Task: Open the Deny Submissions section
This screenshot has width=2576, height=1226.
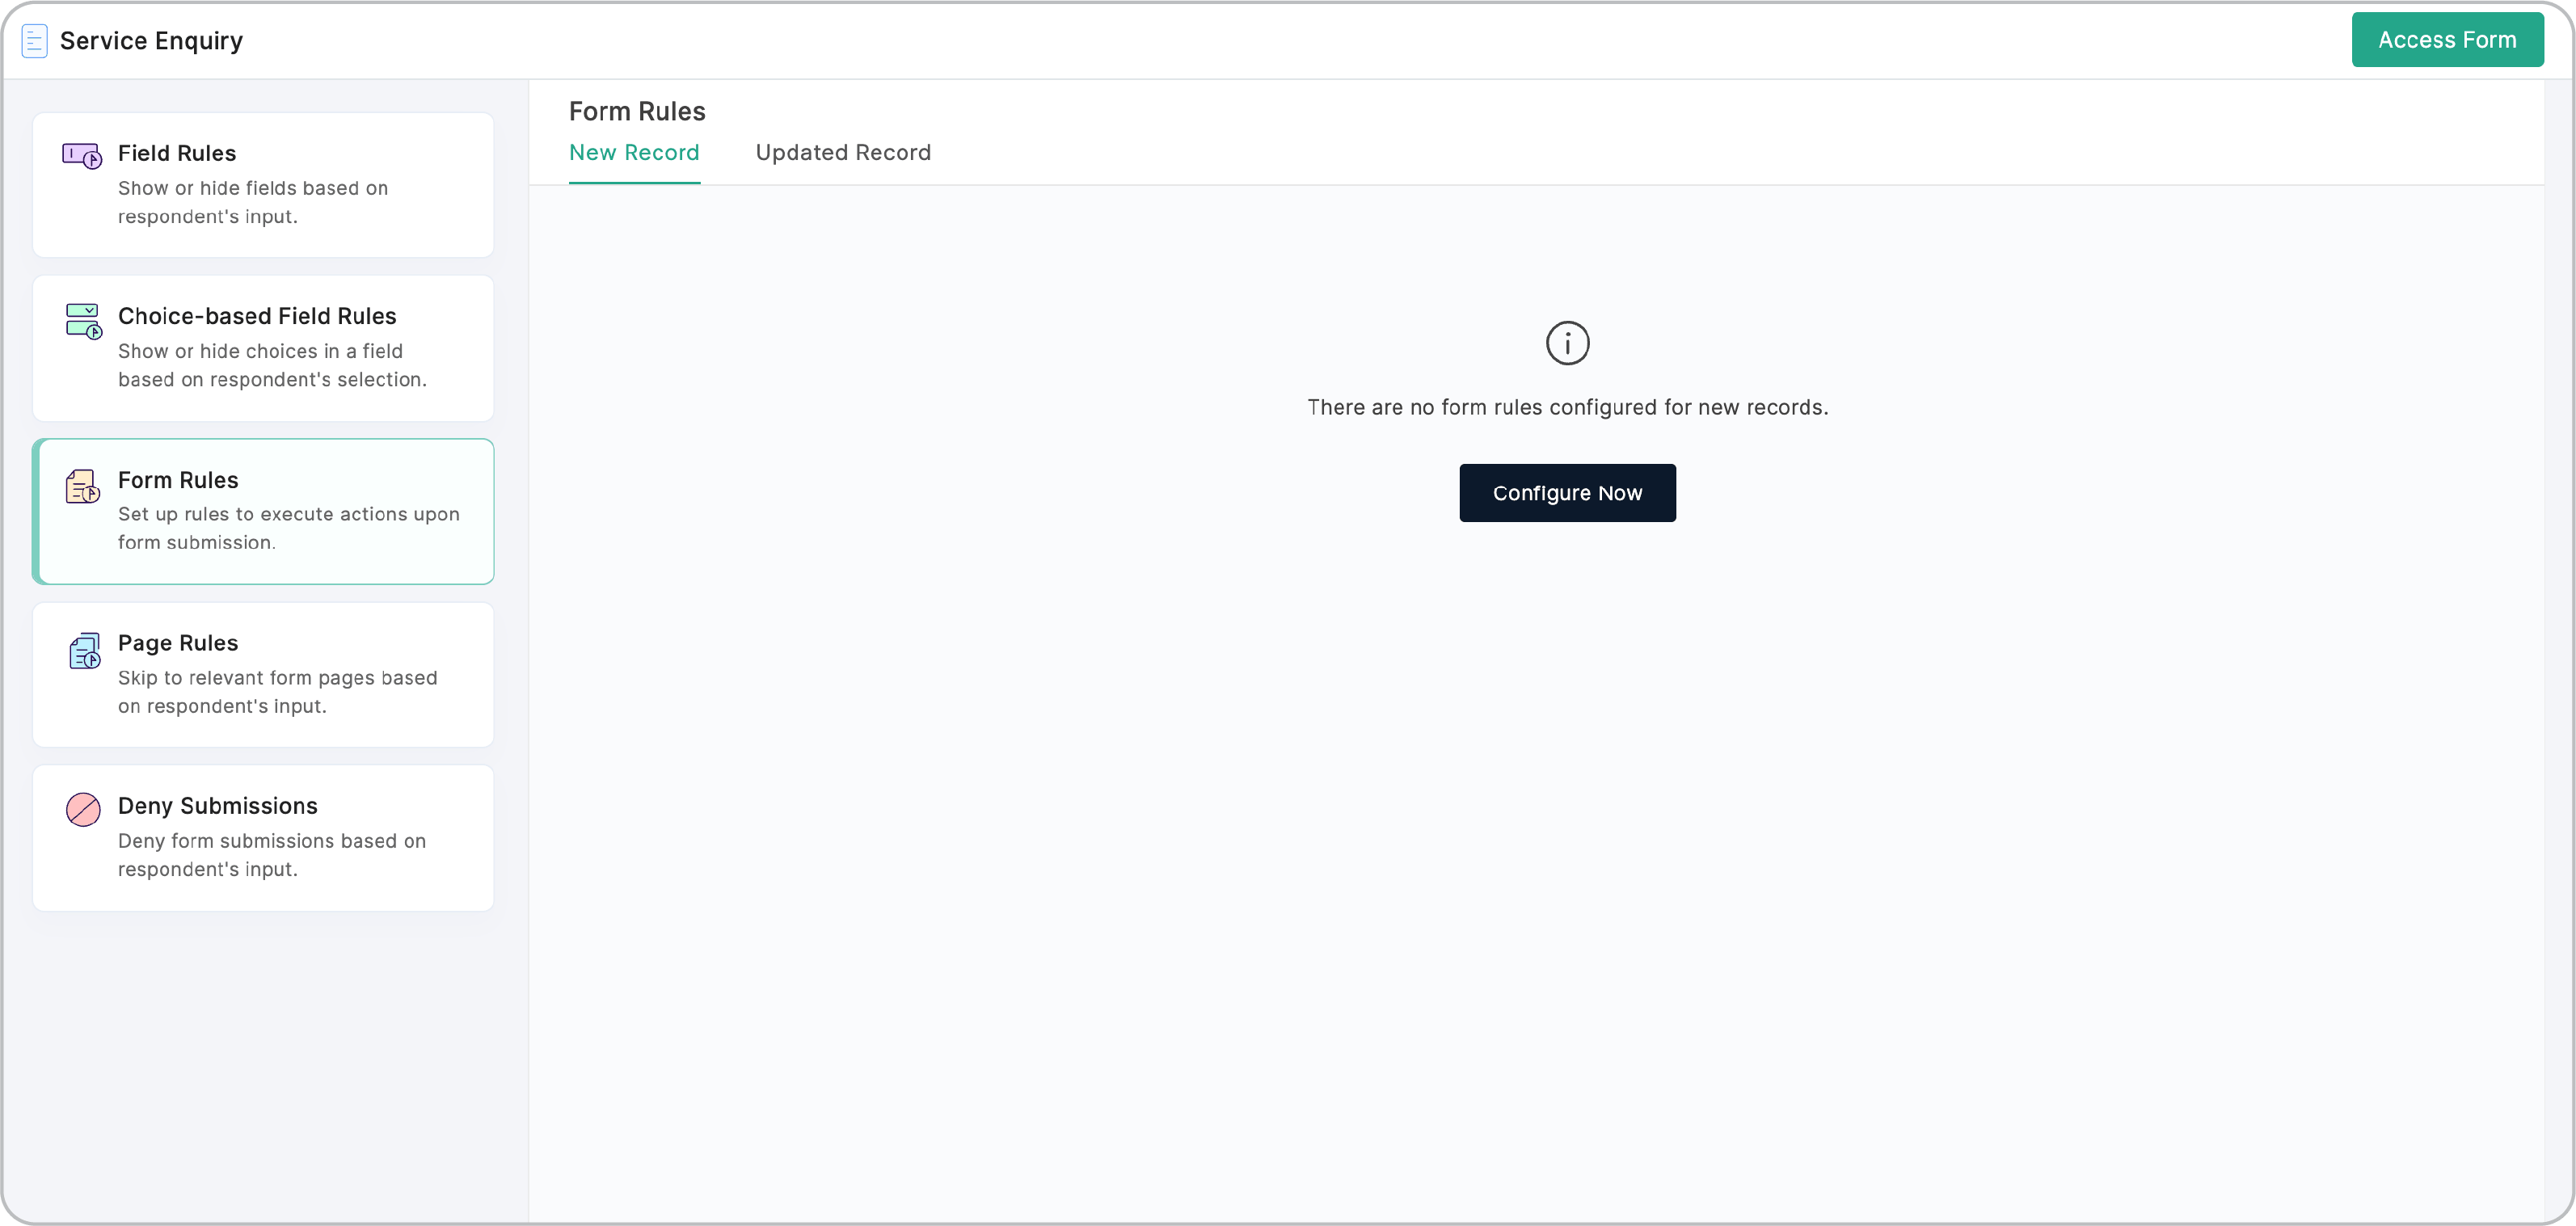Action: [x=263, y=837]
